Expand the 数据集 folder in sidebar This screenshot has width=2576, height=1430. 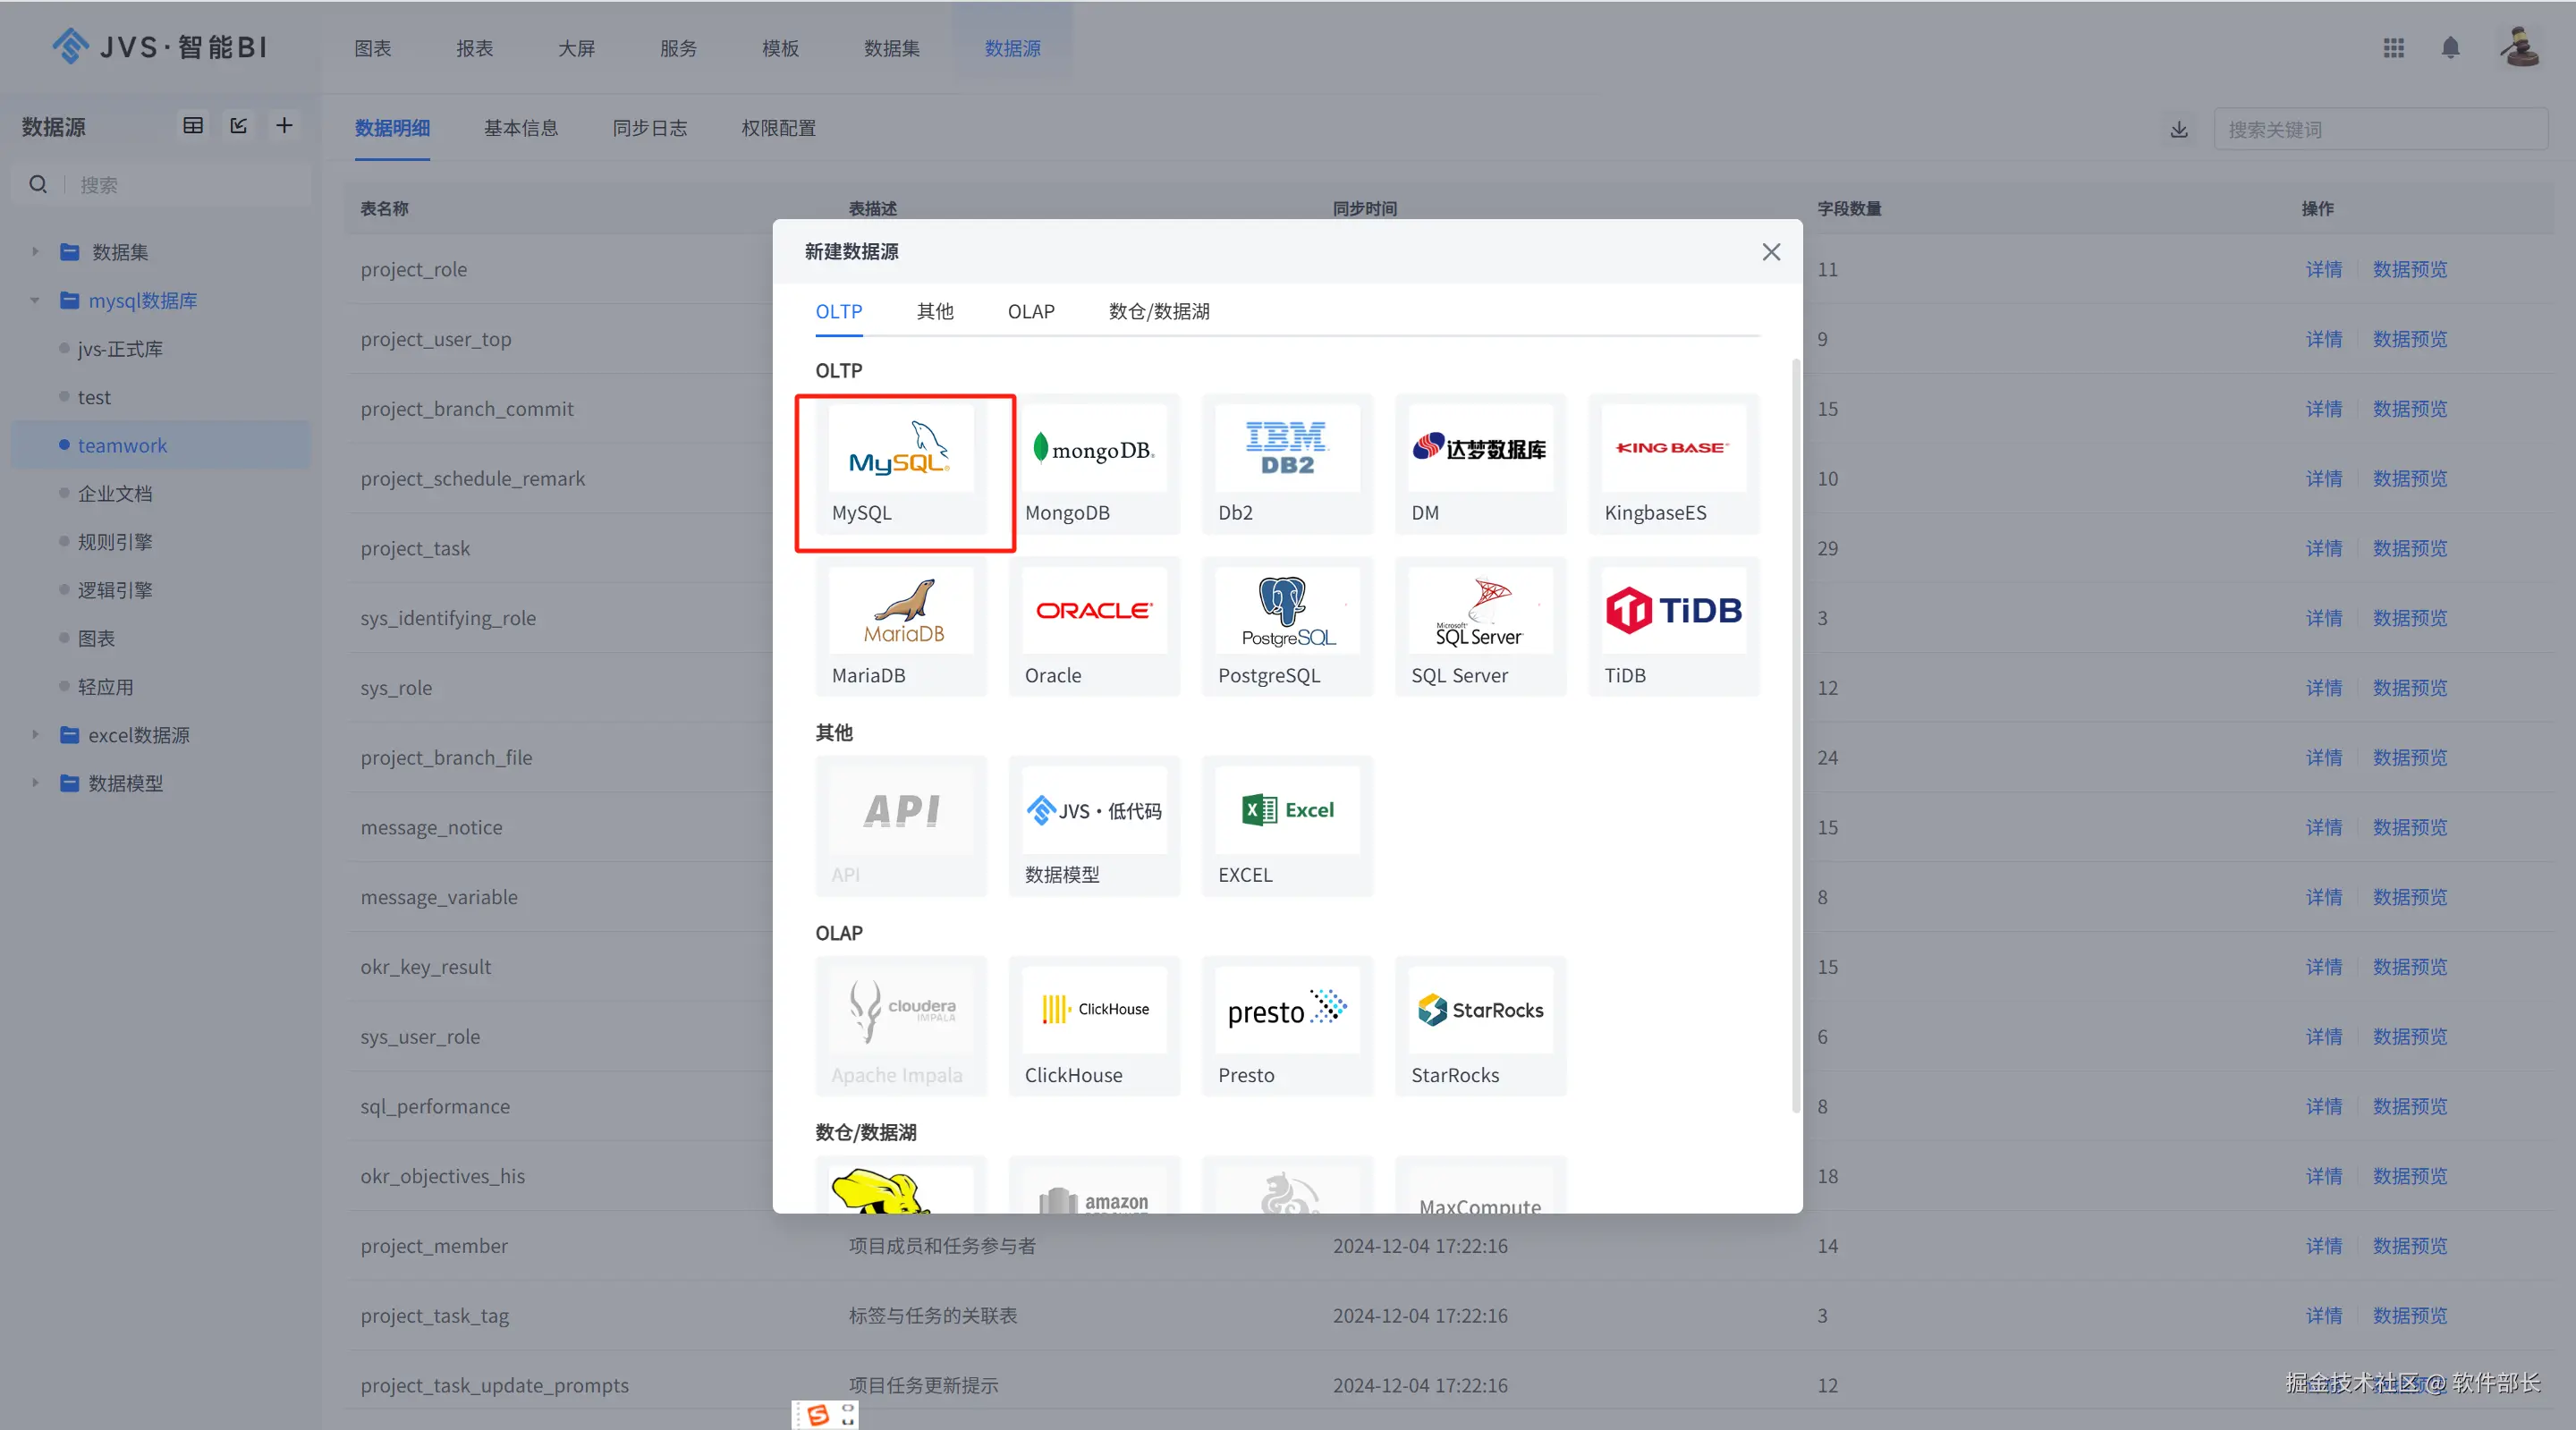click(35, 252)
